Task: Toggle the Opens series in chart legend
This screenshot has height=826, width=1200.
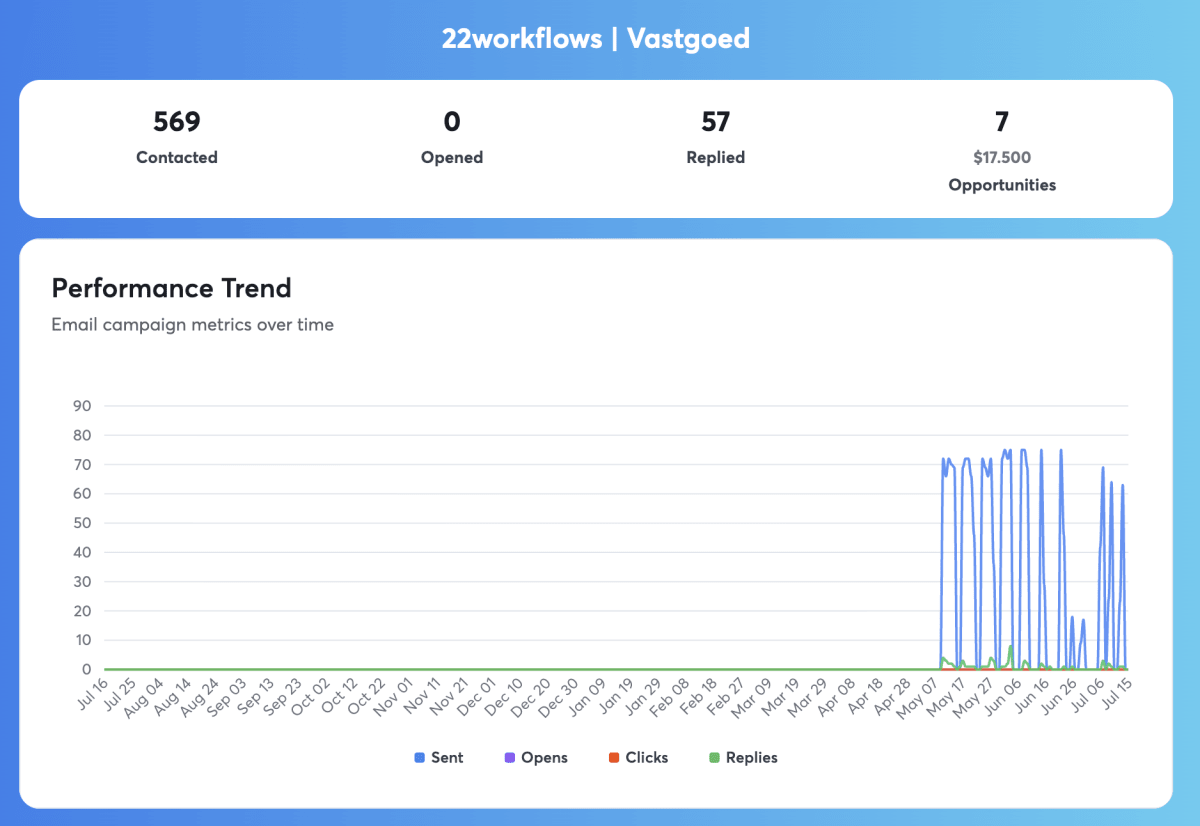Action: [536, 758]
